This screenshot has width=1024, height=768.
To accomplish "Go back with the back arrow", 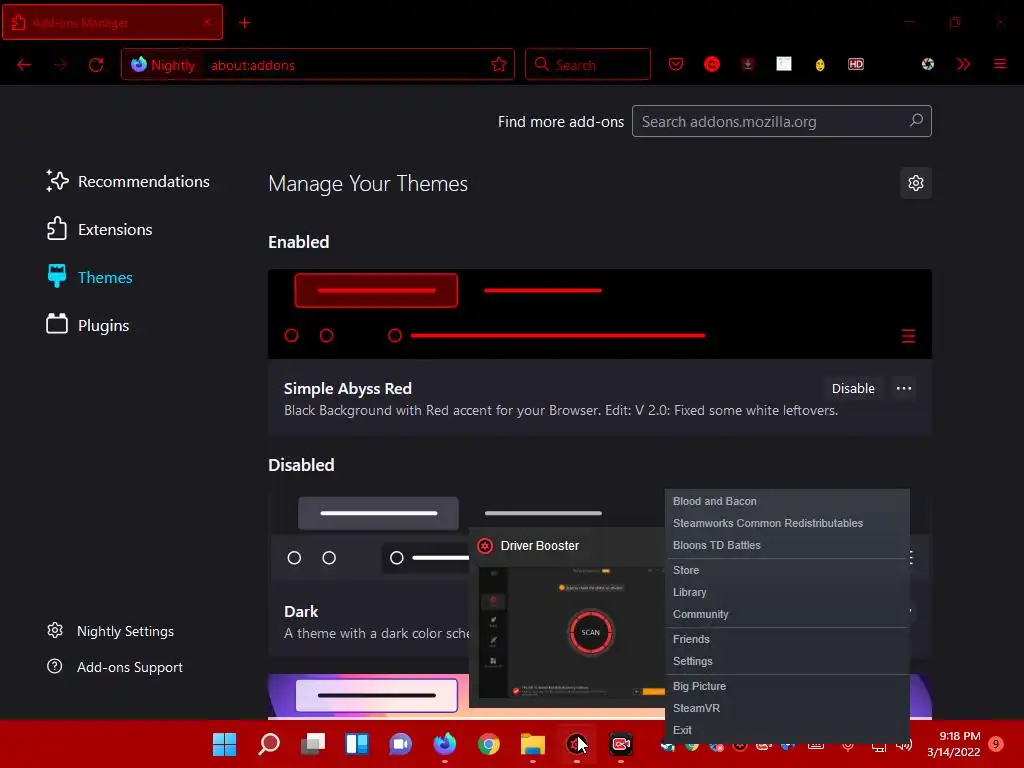I will [x=24, y=65].
